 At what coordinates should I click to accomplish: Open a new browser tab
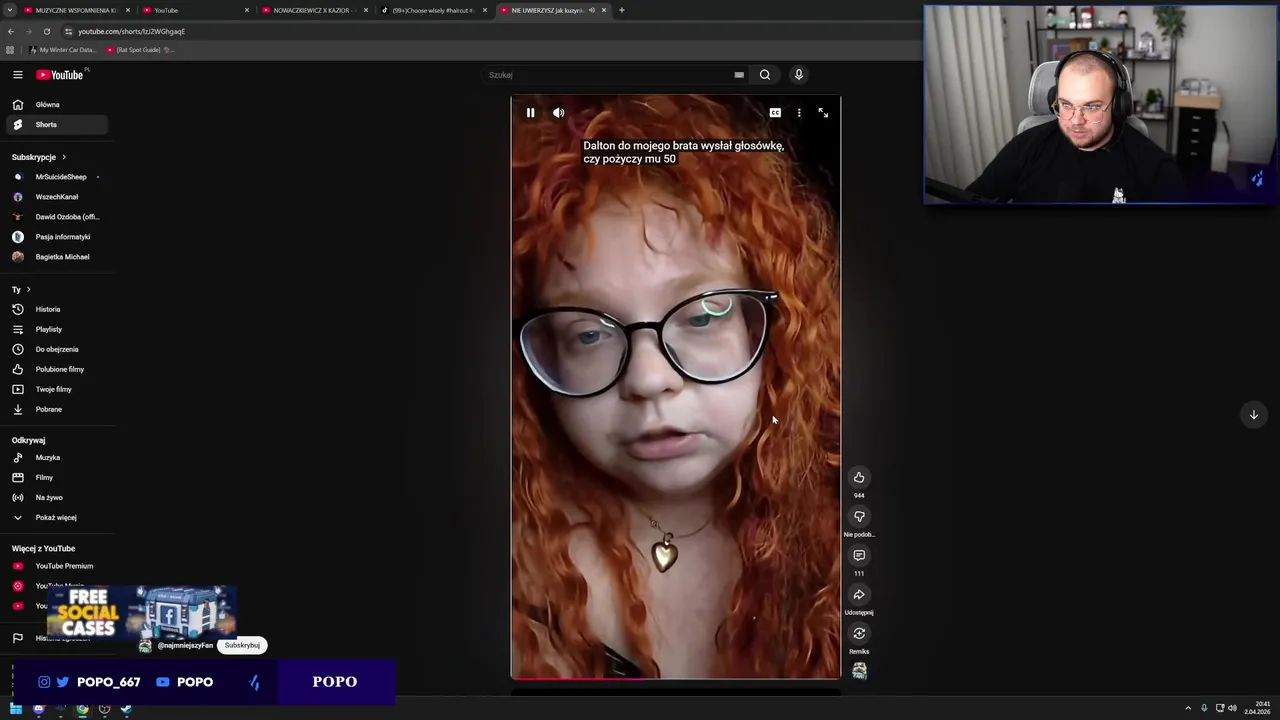tap(621, 10)
